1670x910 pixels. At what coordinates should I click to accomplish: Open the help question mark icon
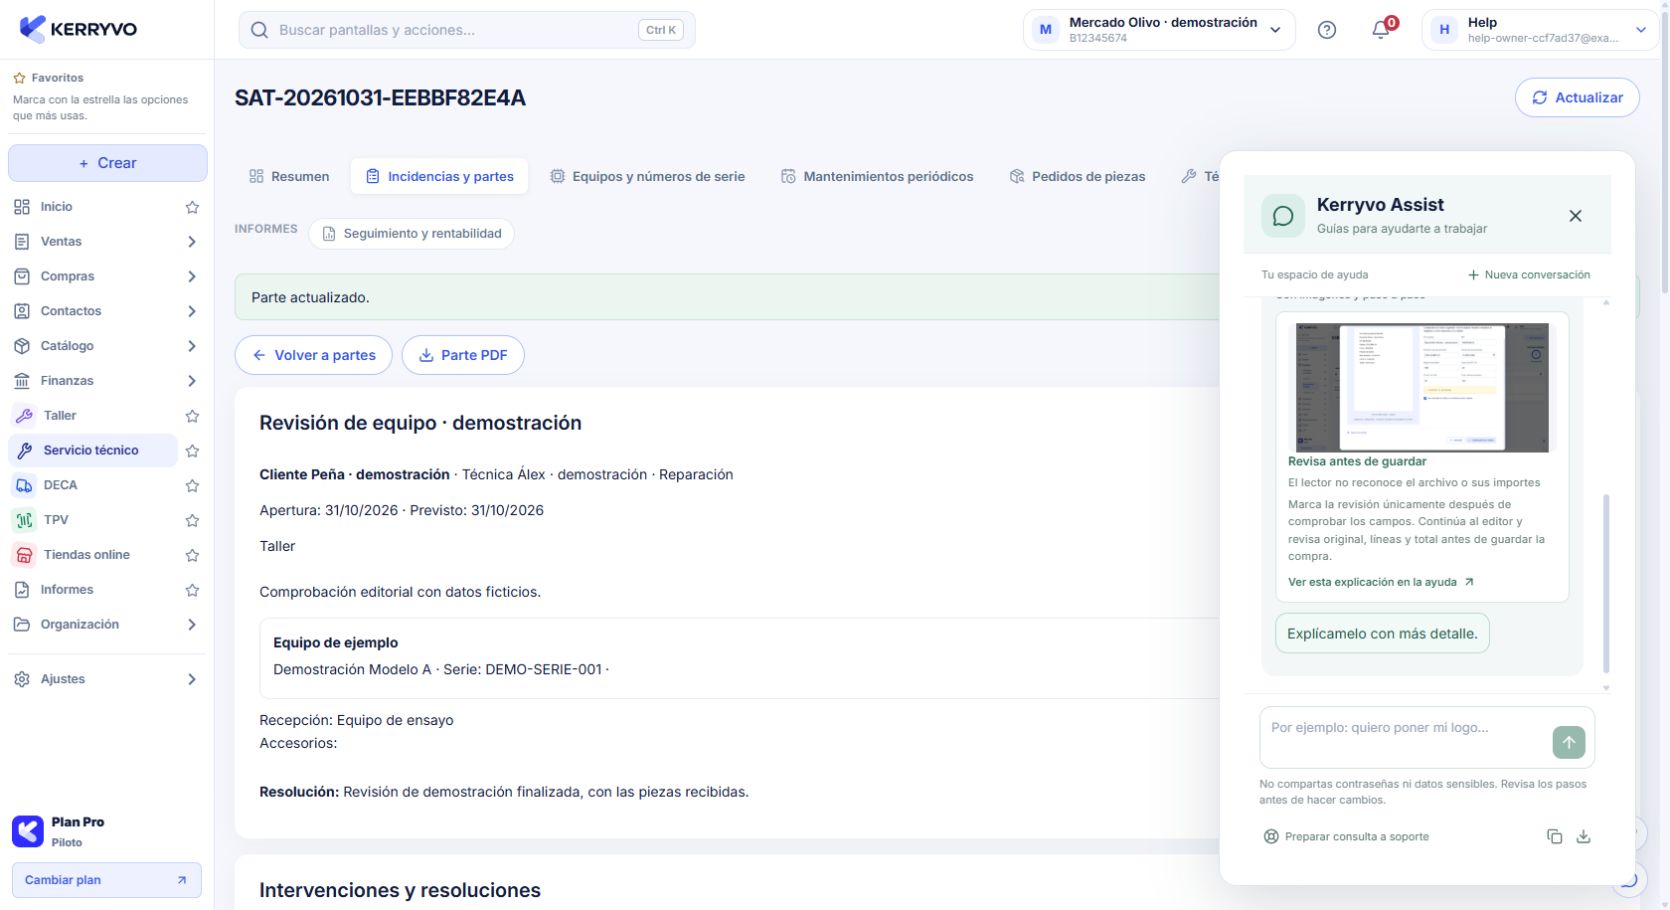coord(1327,30)
